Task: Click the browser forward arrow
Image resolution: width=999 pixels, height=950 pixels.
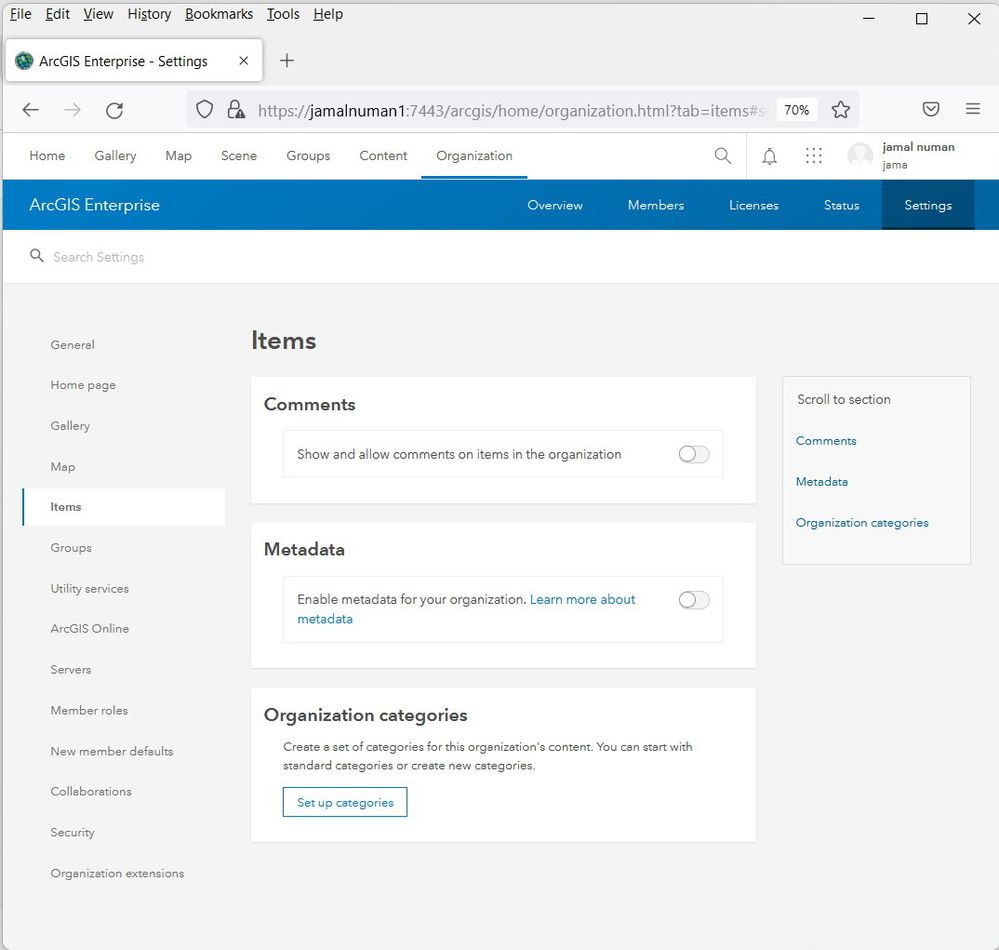Action: 73,110
